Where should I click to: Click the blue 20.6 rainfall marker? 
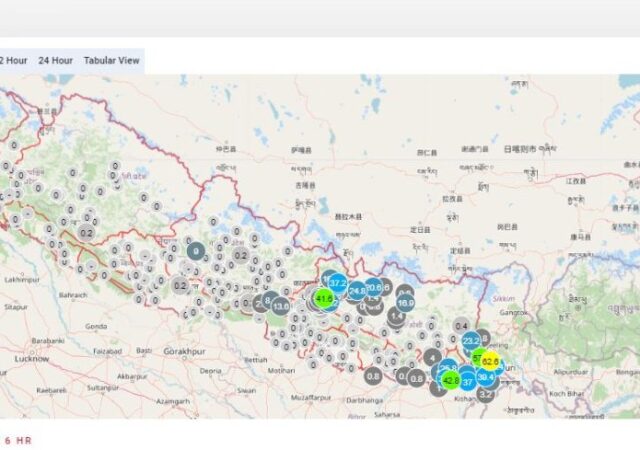374,287
